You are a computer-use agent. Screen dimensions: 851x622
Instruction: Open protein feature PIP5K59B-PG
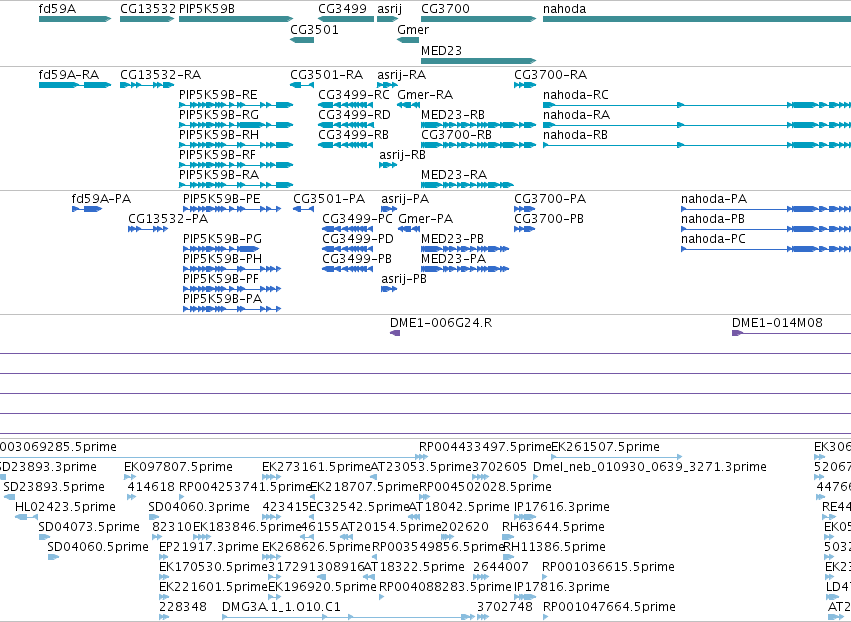[221, 249]
